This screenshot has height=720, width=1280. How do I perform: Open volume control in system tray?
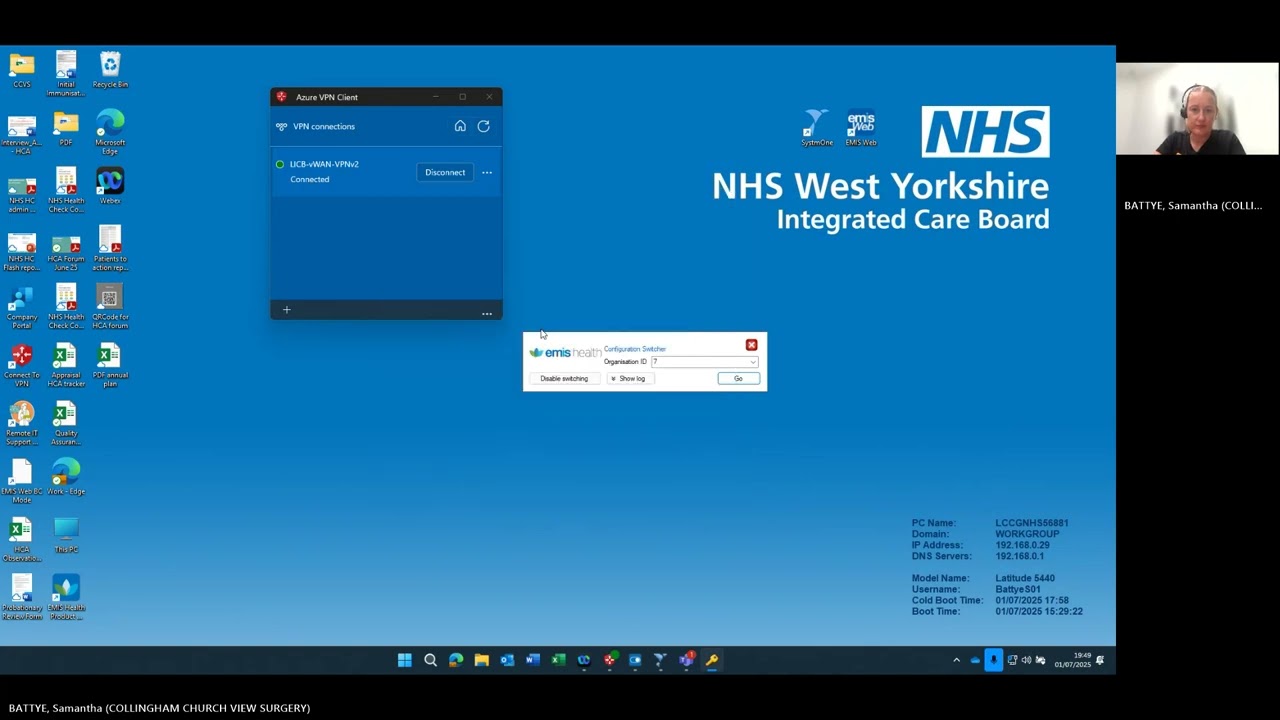point(1026,660)
